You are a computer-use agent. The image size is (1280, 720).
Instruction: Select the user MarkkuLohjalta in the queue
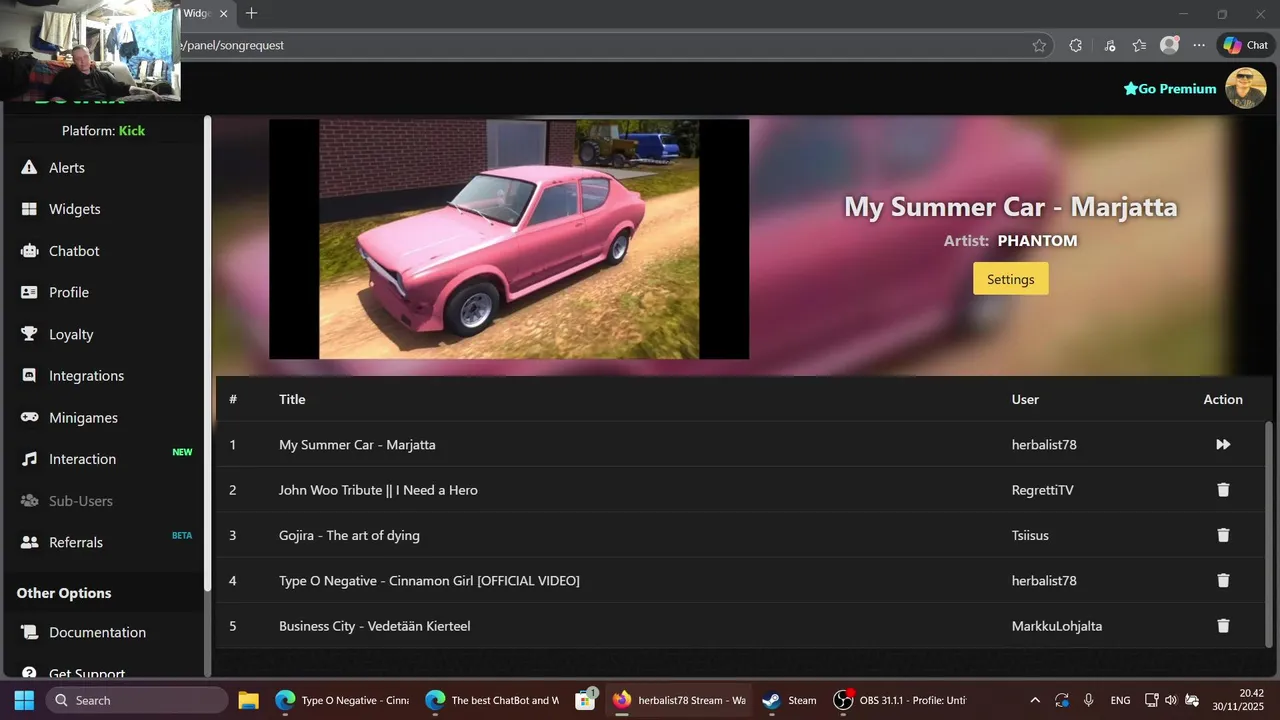(x=1057, y=626)
